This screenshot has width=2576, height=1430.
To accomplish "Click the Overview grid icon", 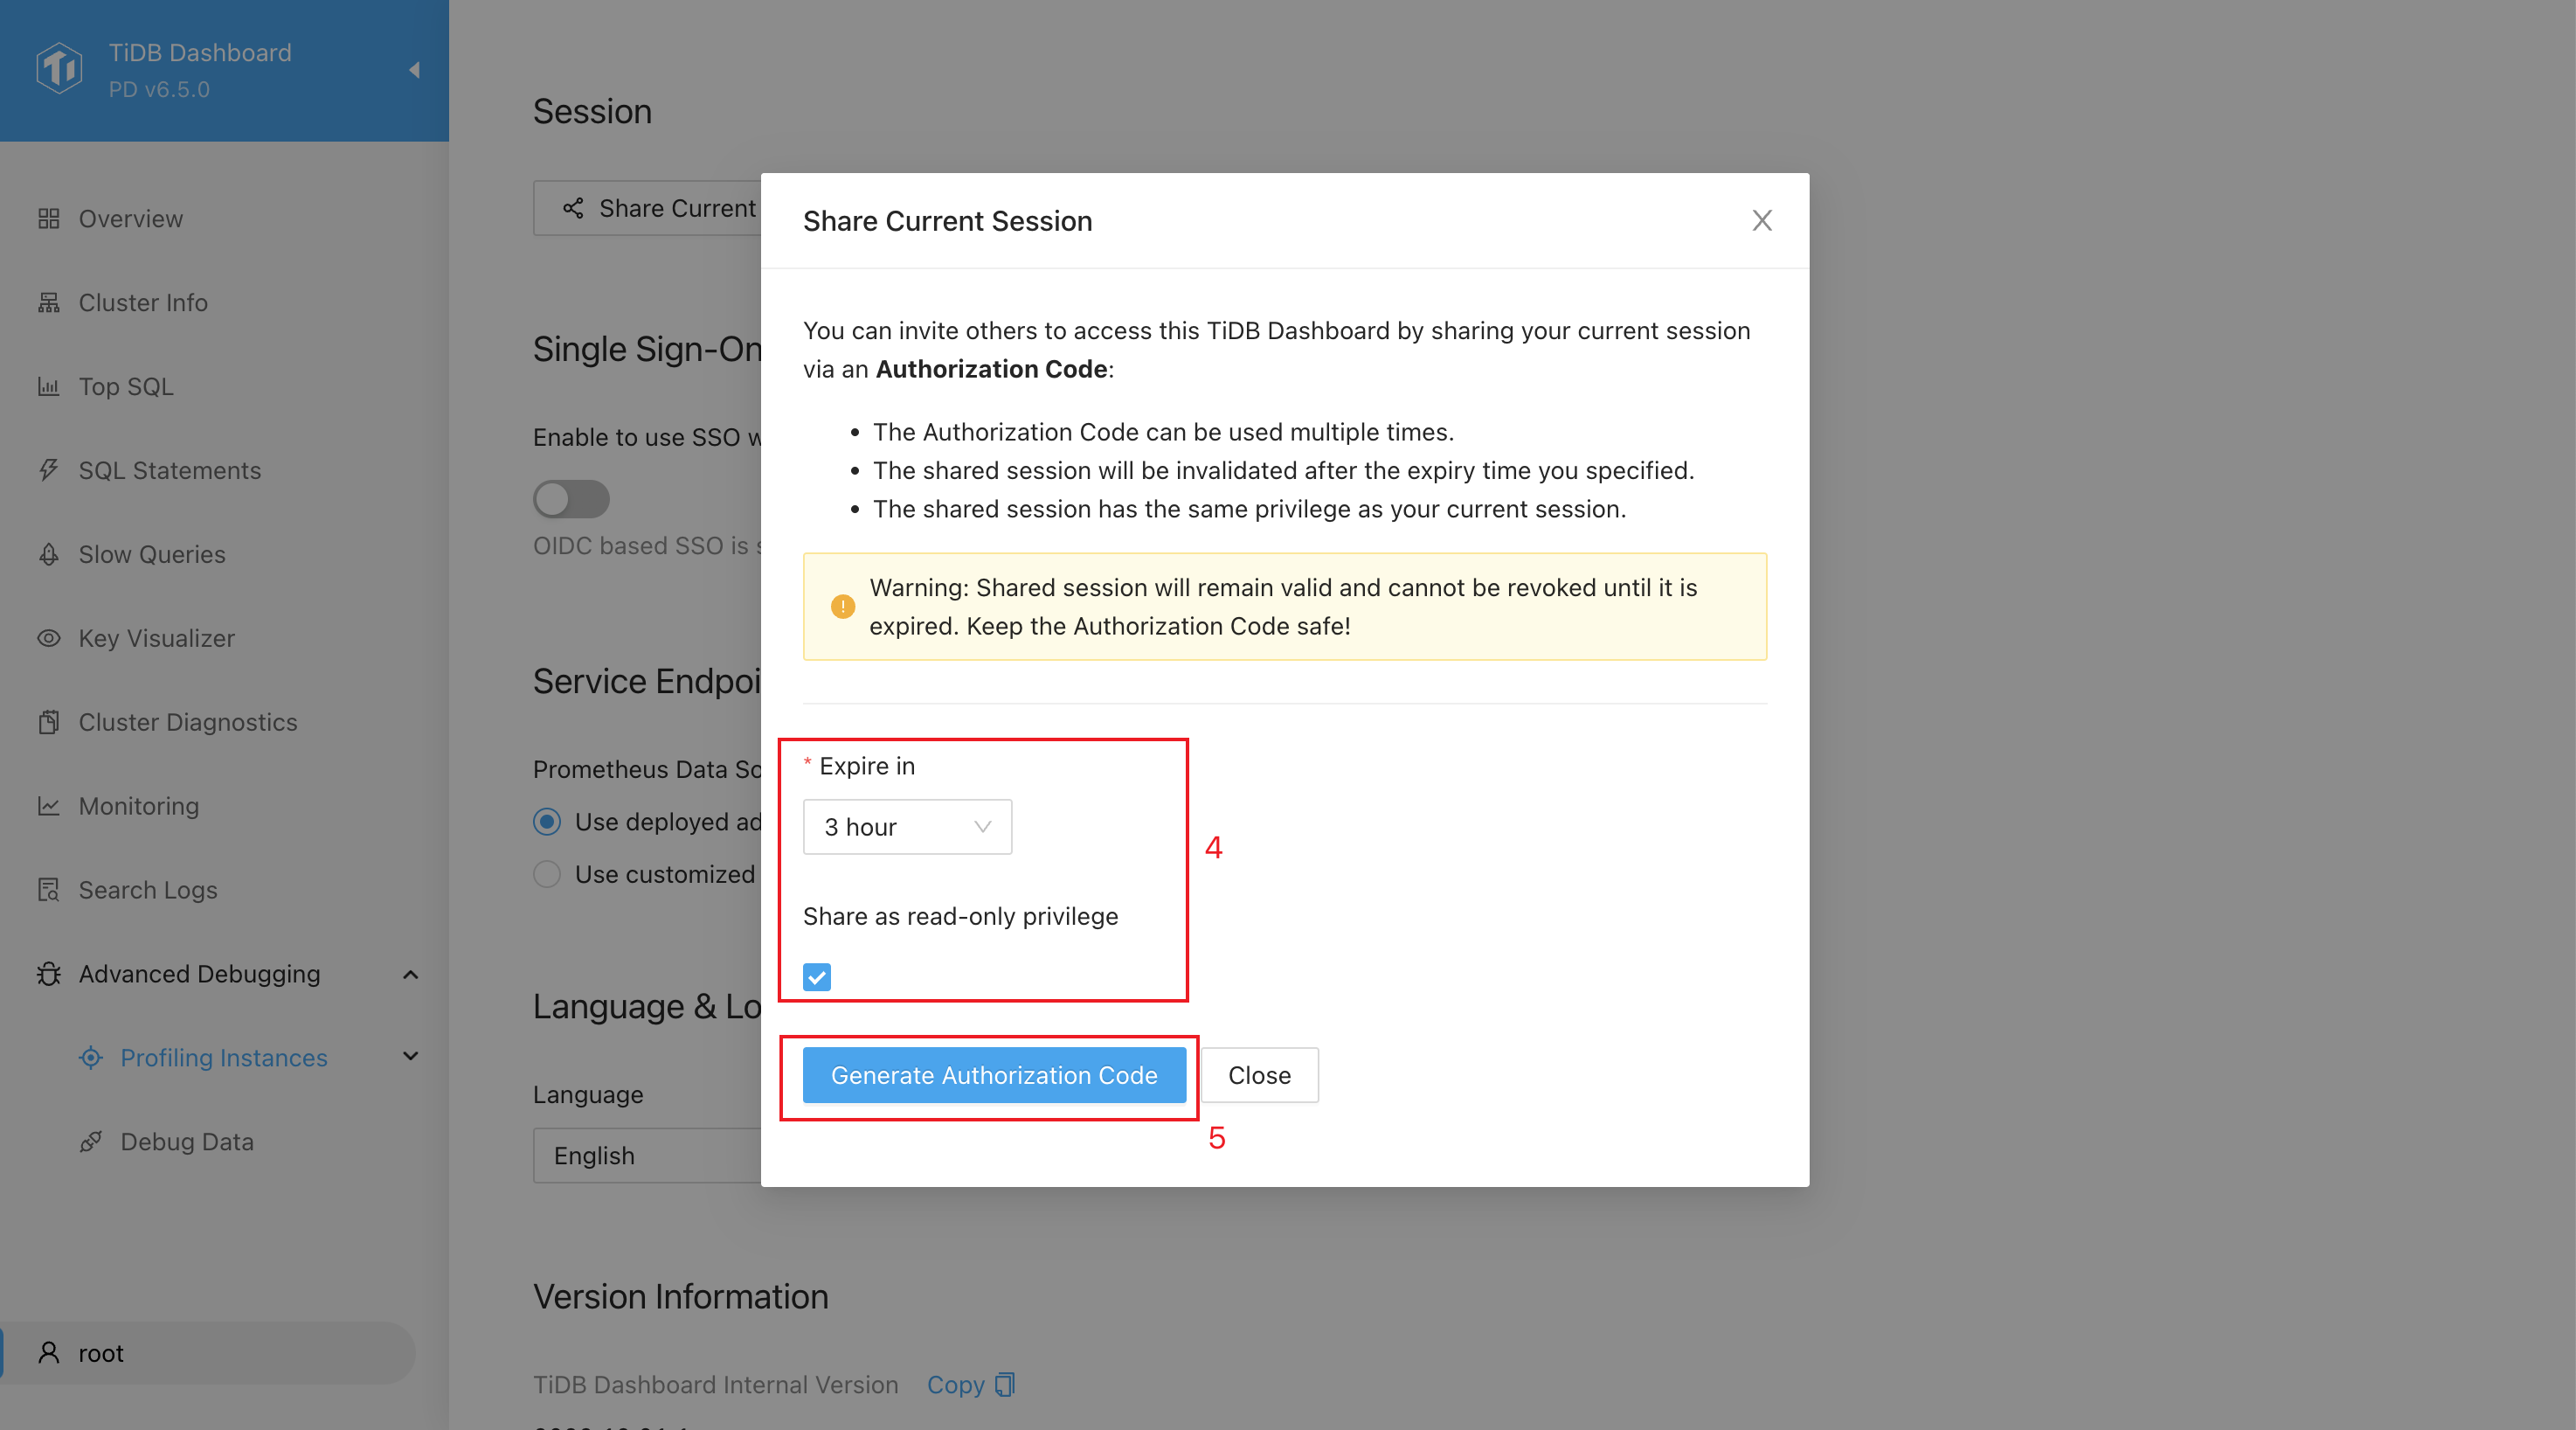I will [x=49, y=218].
